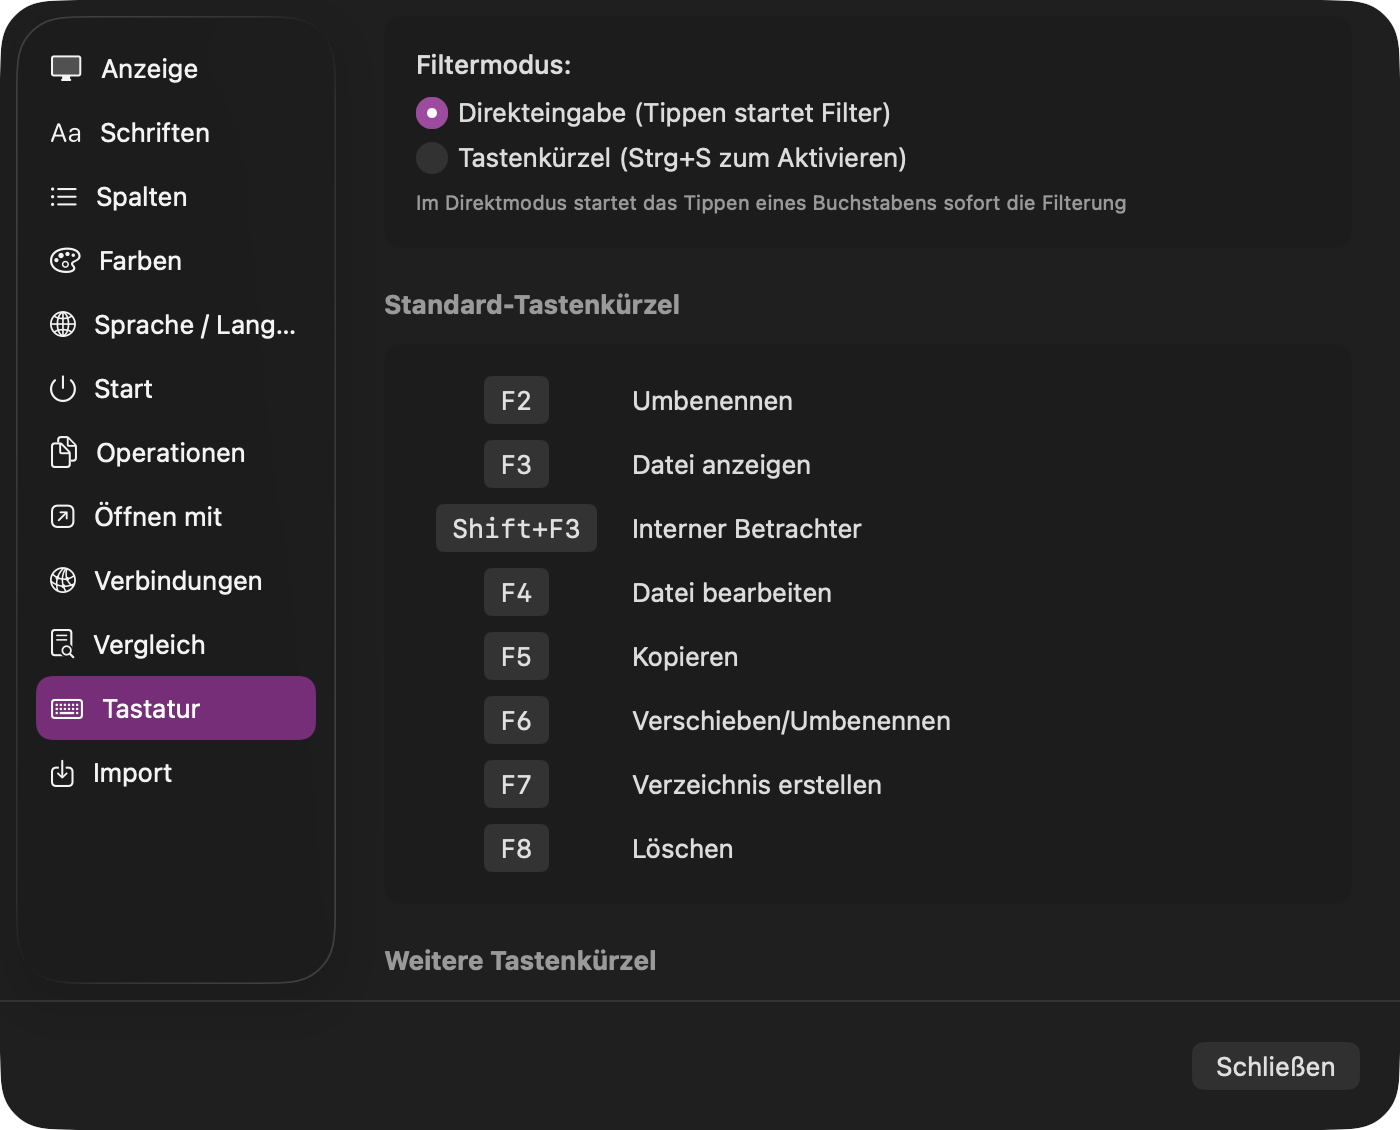The height and width of the screenshot is (1130, 1400).
Task: Click the Sprache globe icon
Action: [x=64, y=324]
